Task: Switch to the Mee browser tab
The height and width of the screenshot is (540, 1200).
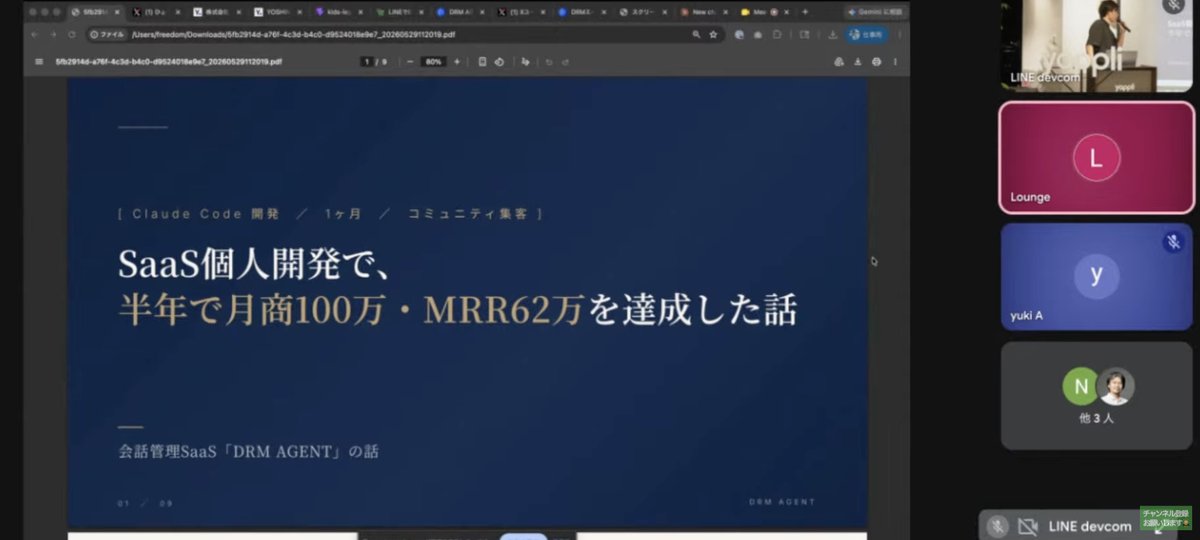Action: (x=764, y=12)
